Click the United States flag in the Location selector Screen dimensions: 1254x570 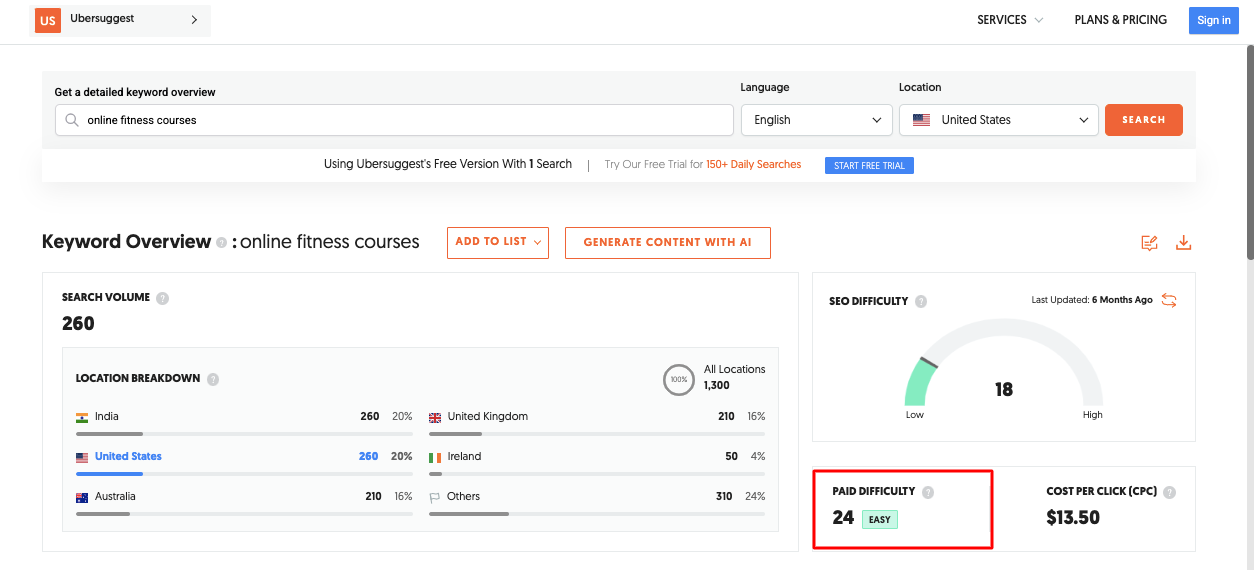click(922, 120)
